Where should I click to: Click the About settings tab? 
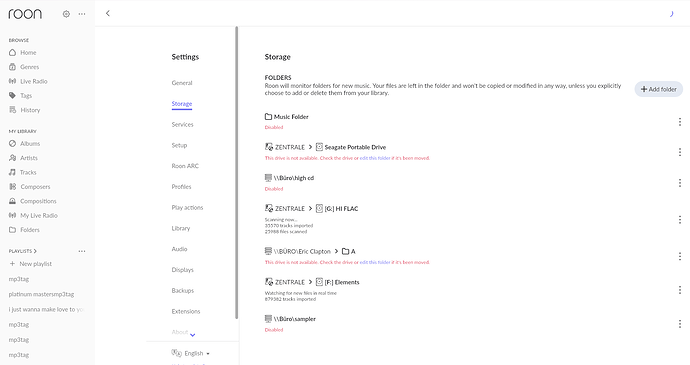(180, 332)
